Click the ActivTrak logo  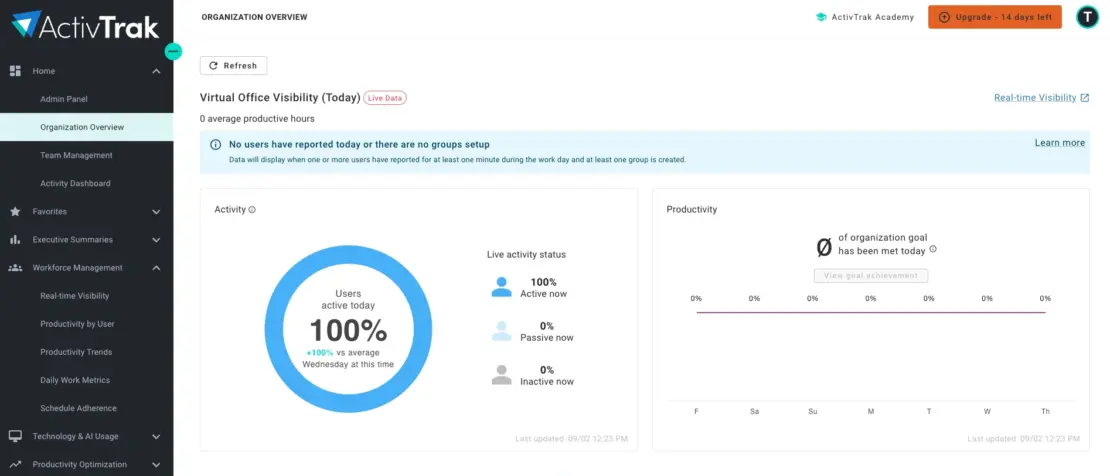click(85, 25)
